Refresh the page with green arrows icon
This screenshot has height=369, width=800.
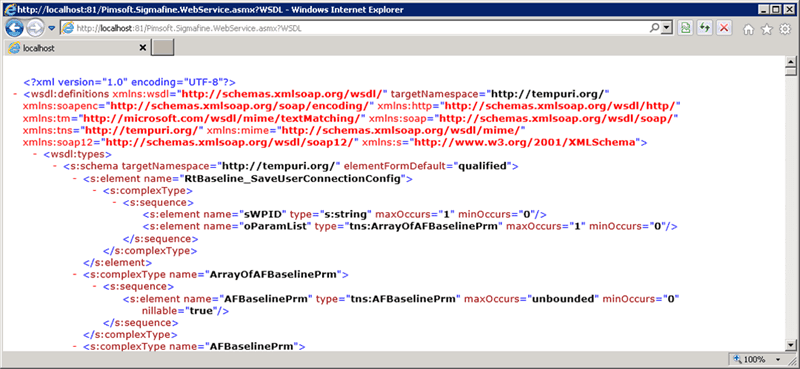click(x=705, y=29)
